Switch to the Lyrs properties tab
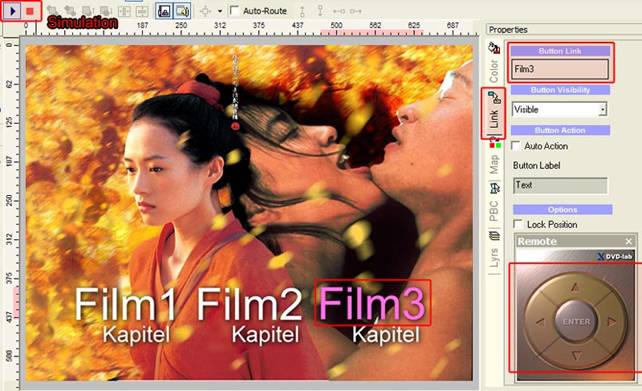This screenshot has width=642, height=391. click(x=494, y=258)
